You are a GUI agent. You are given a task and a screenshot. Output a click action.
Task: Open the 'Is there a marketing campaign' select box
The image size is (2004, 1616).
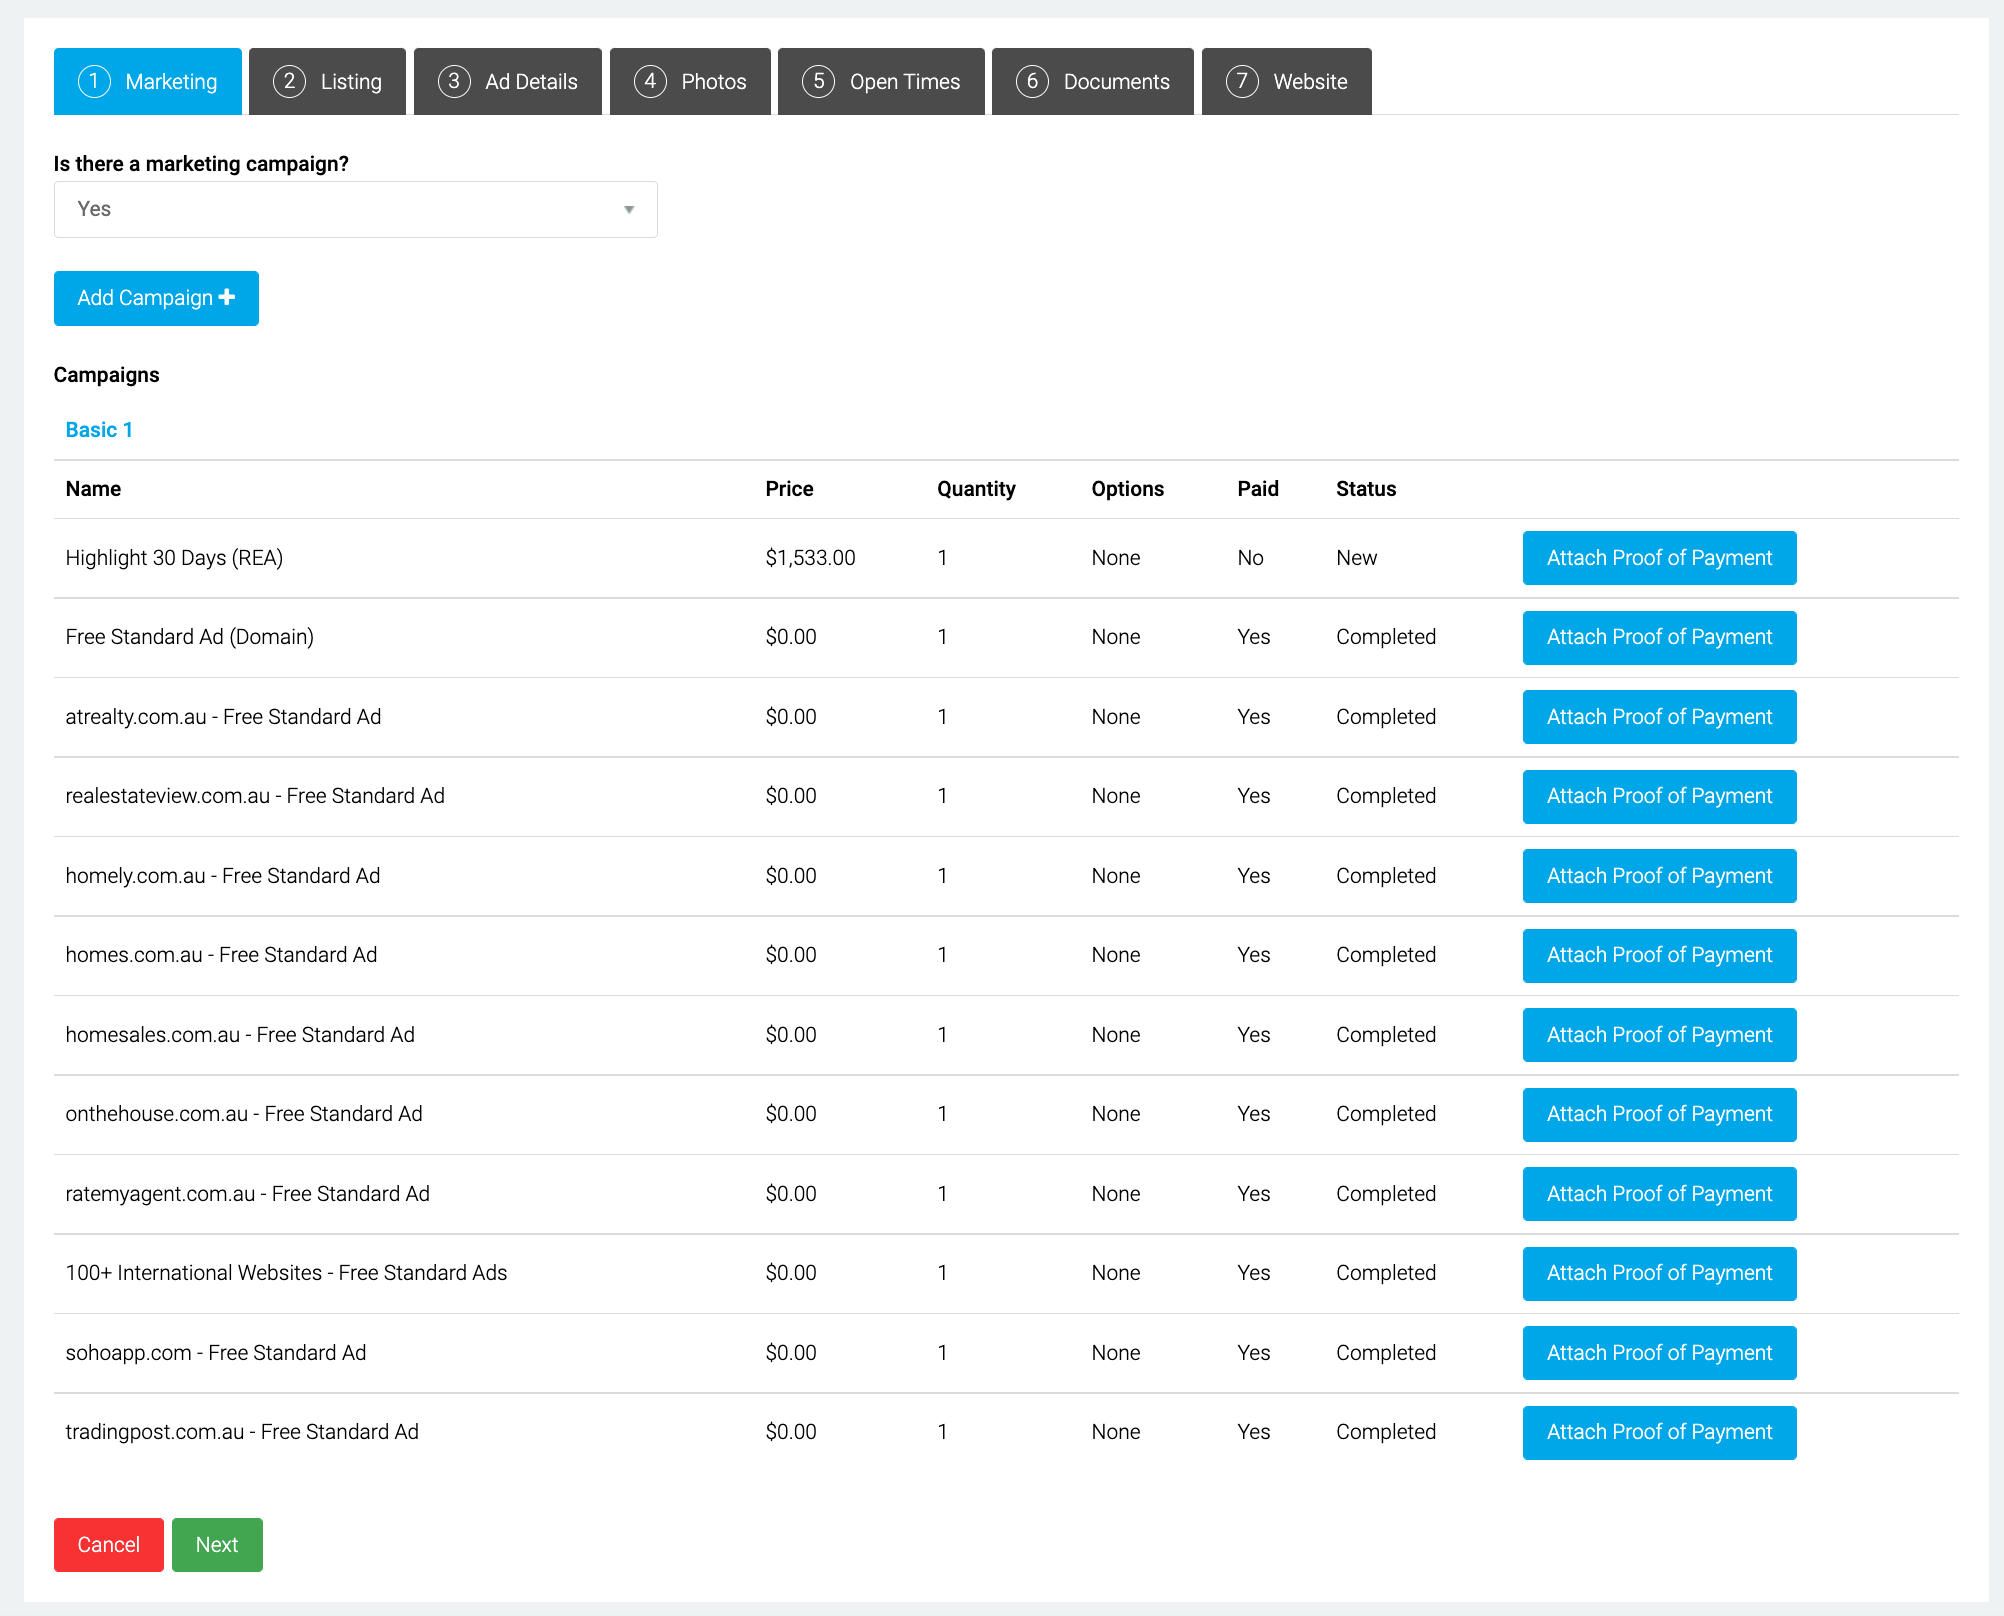coord(355,209)
